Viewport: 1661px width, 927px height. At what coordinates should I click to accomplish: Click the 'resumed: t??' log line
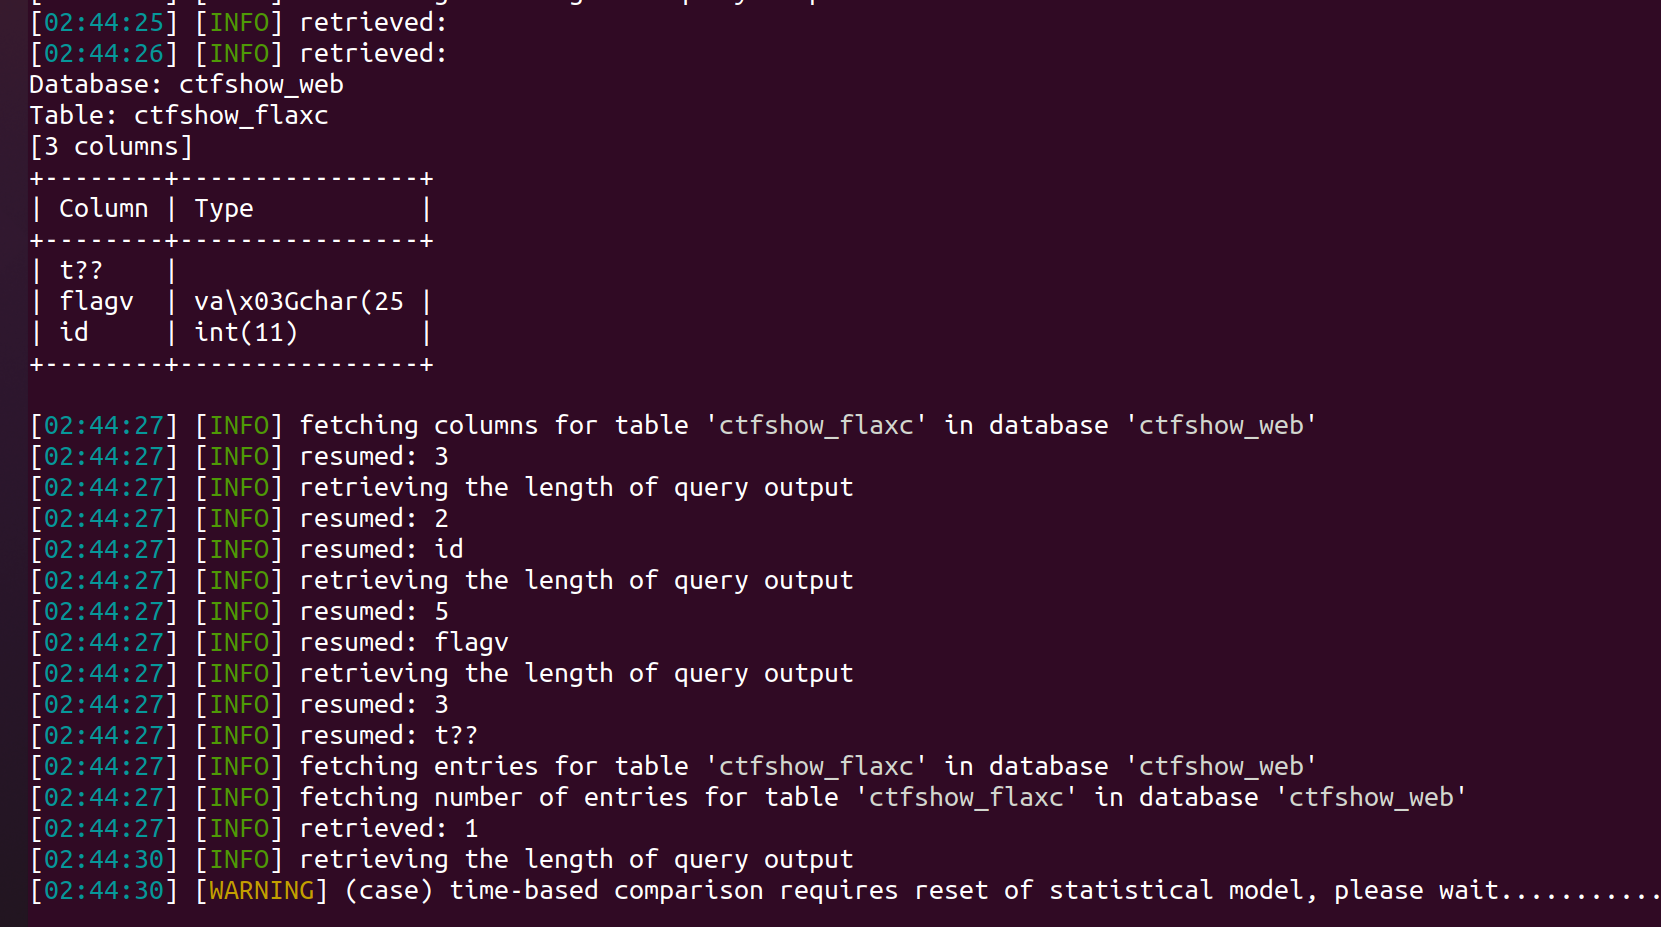(x=388, y=735)
